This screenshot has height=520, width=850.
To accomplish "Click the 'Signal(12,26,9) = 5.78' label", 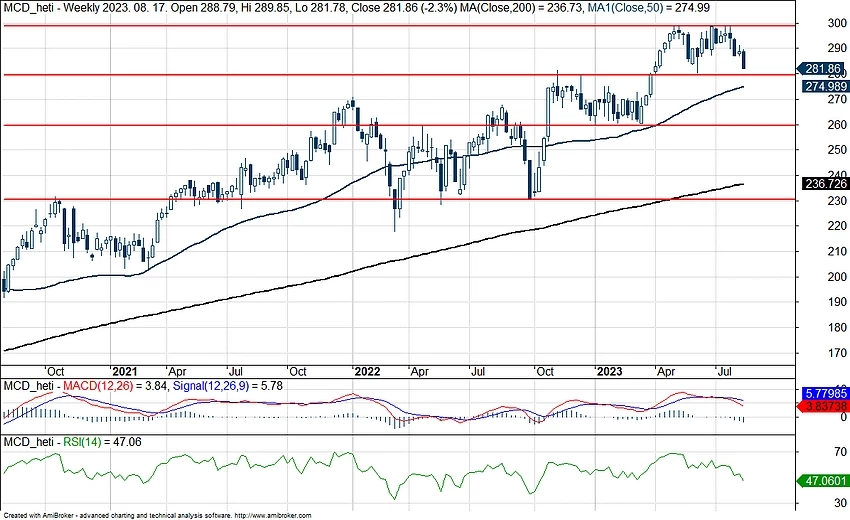I will [228, 386].
